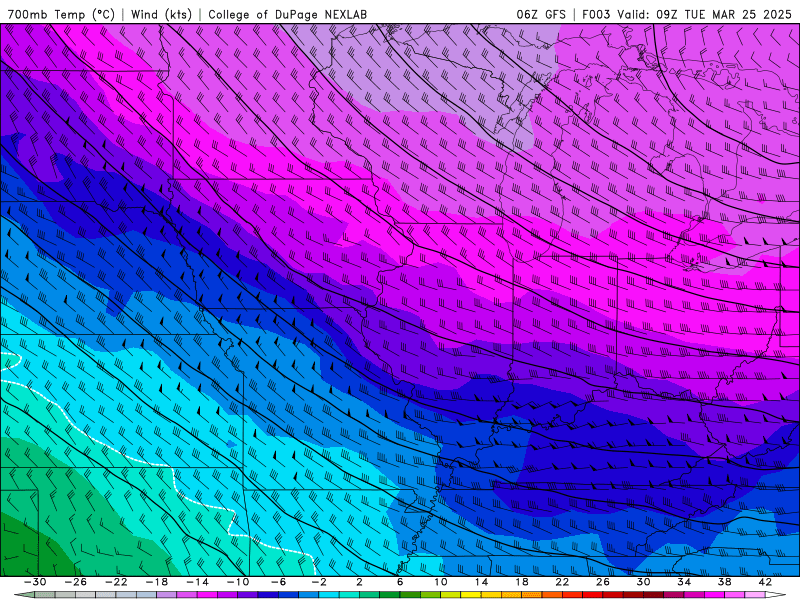
Task: Click the -30 color scale label
Action: pyautogui.click(x=35, y=582)
